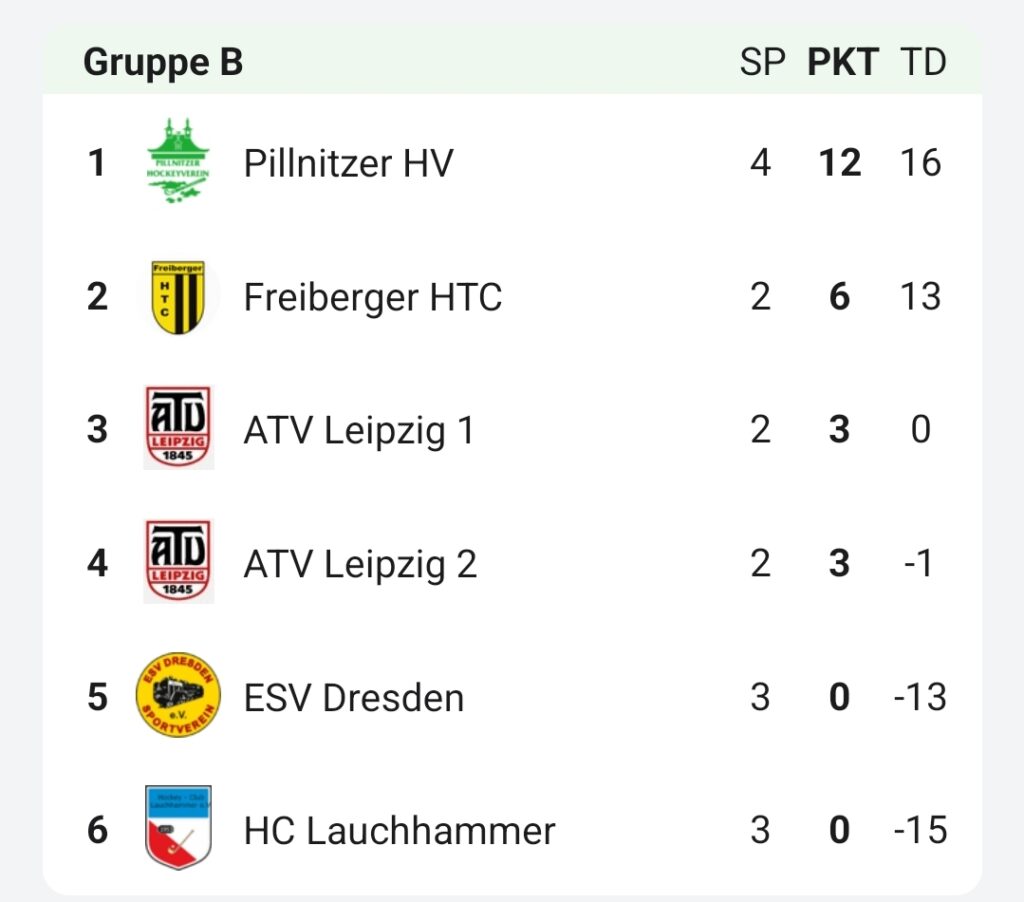Tap the HC Lauchhammer shield logo
This screenshot has width=1024, height=902.
coord(178,828)
